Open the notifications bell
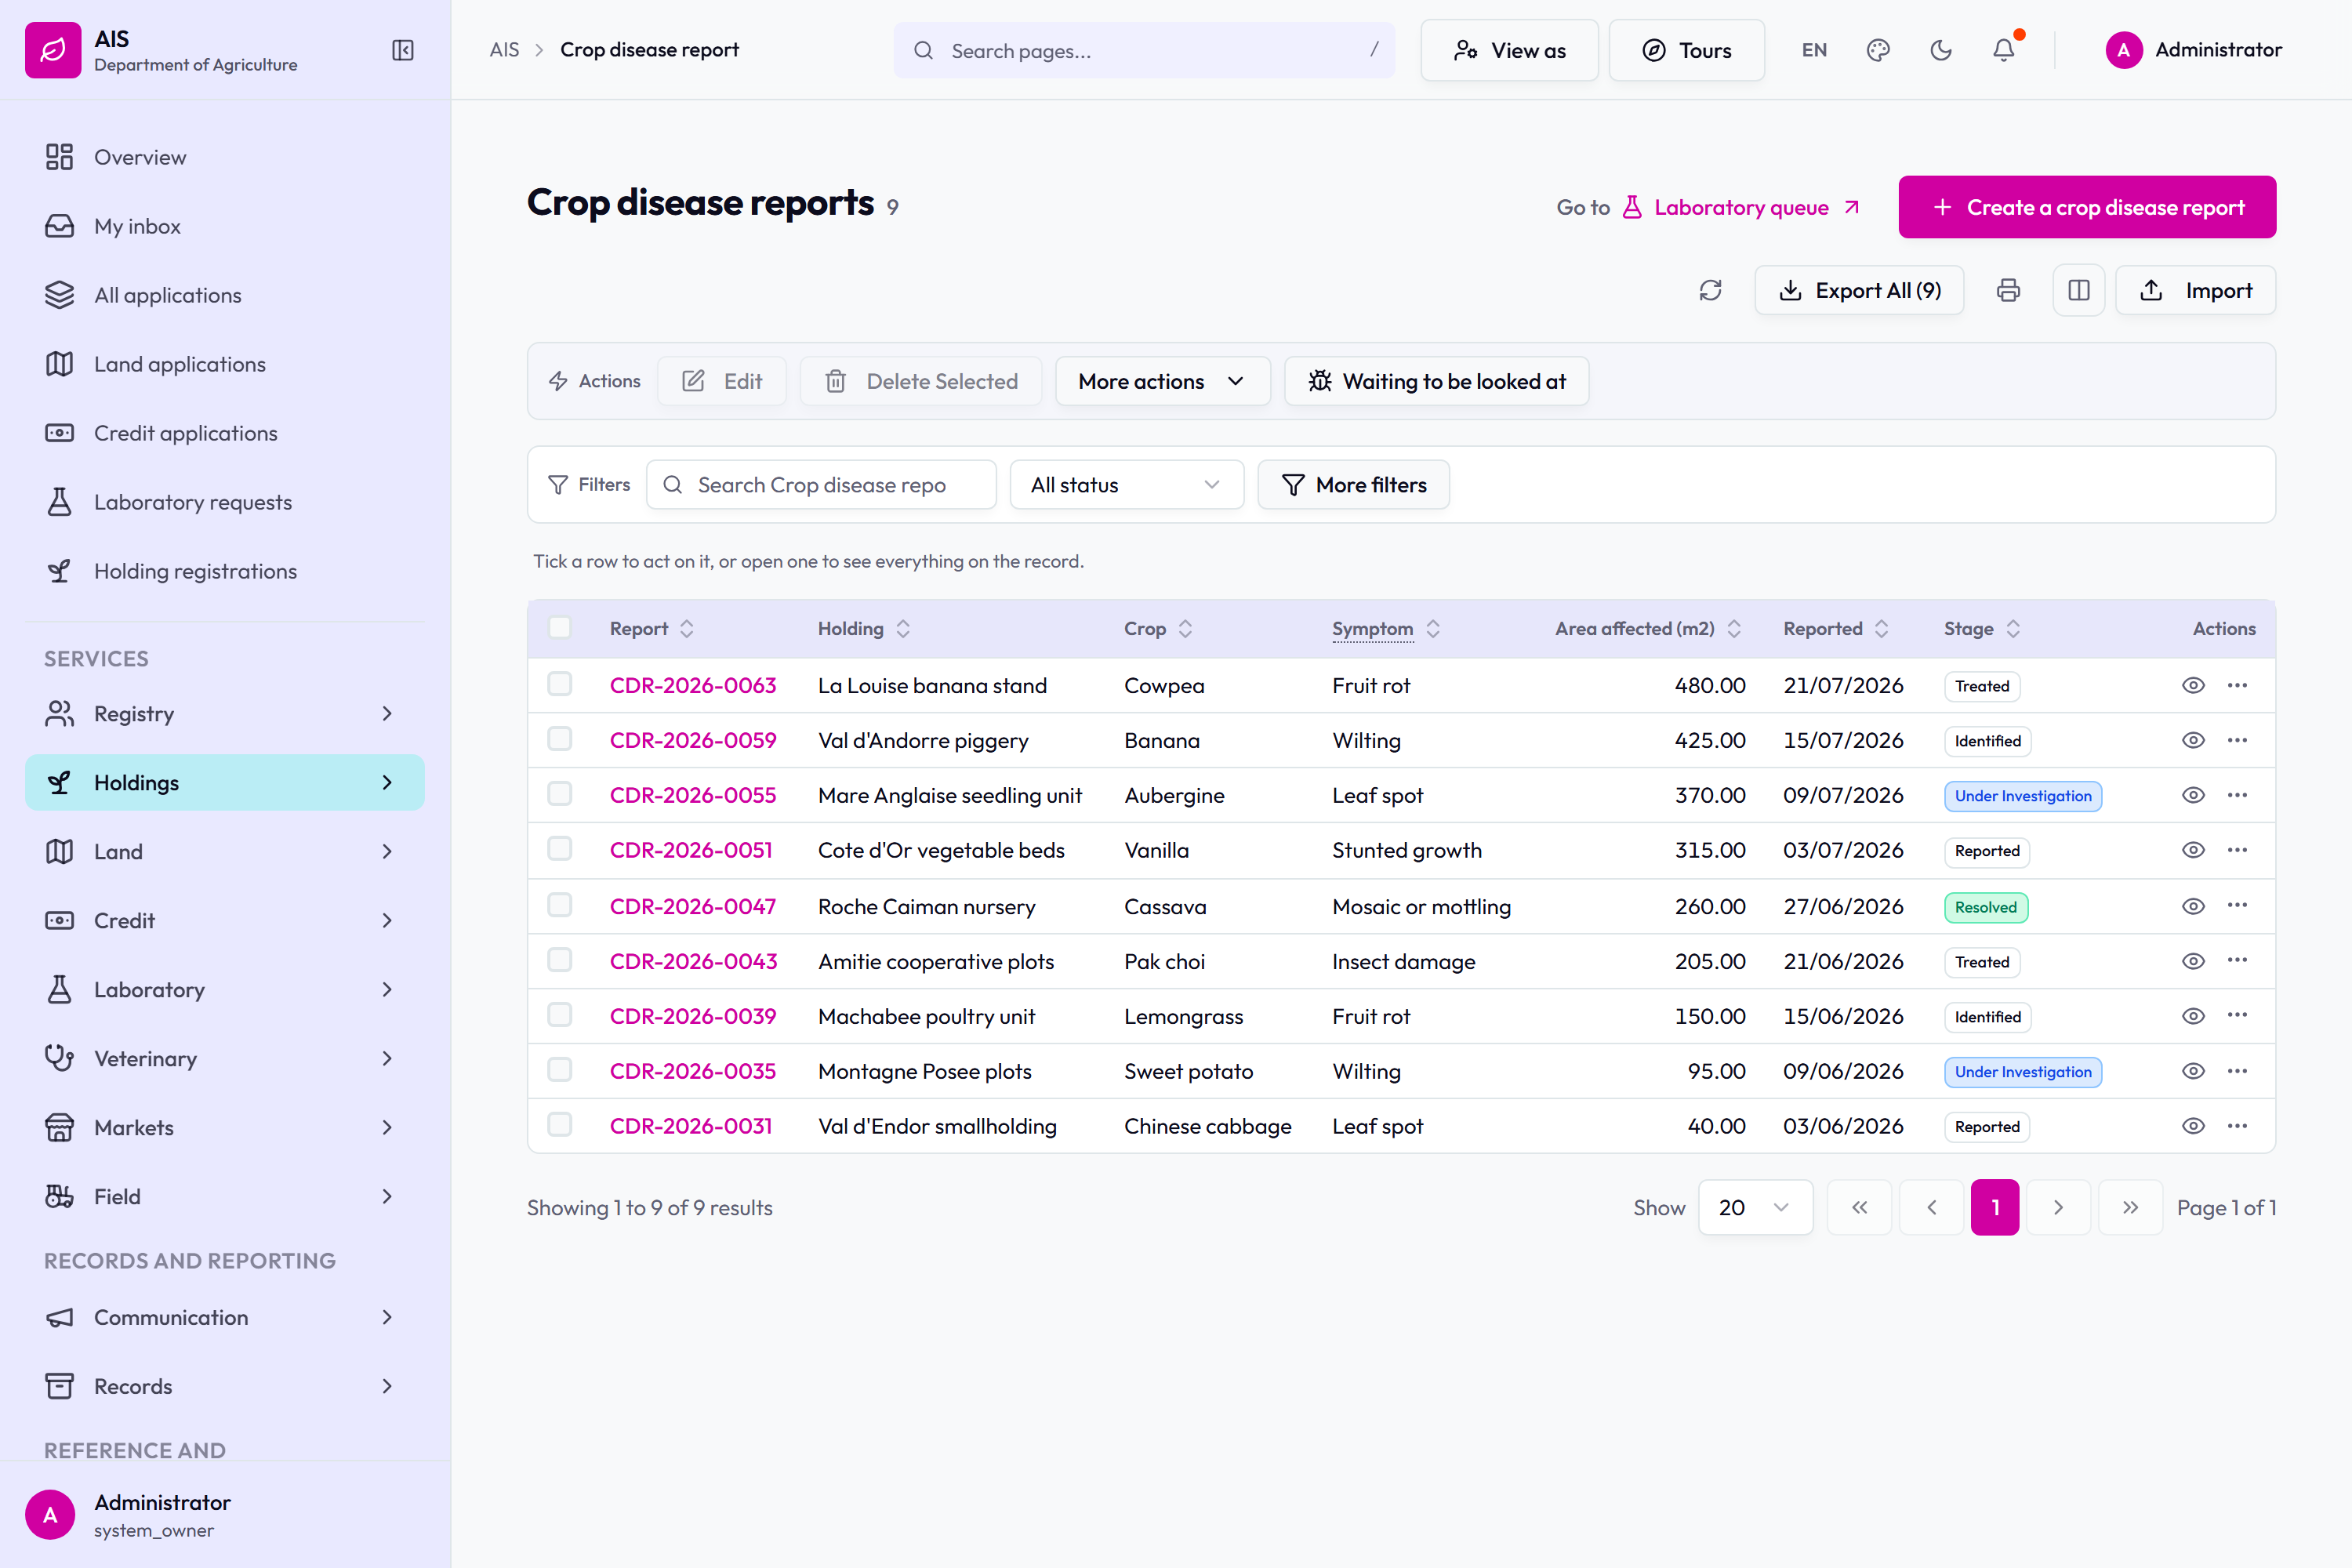2352x1568 pixels. [x=2004, y=50]
